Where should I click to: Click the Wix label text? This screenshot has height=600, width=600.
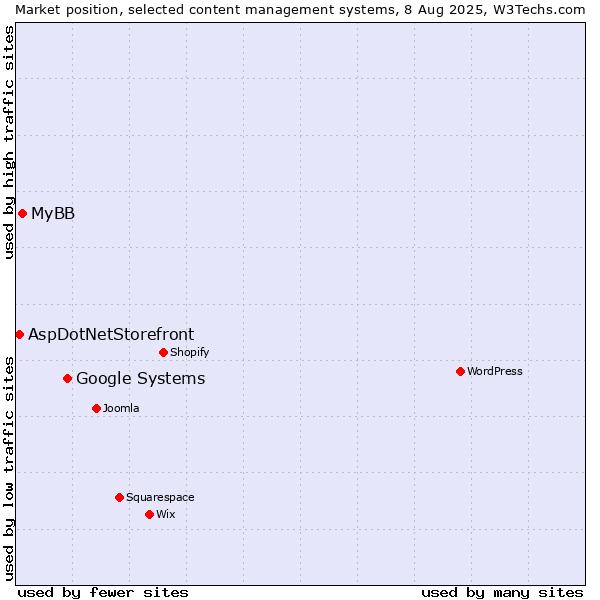[x=166, y=514]
